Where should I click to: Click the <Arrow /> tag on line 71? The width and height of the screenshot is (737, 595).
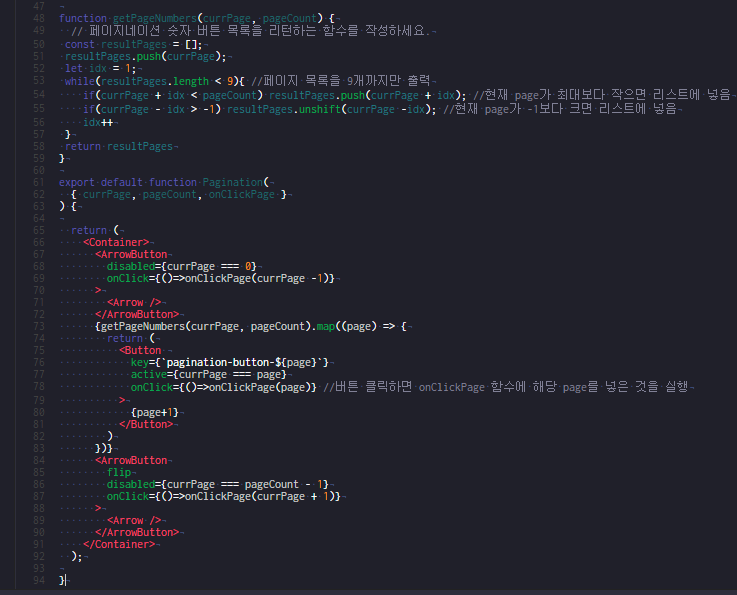click(134, 302)
